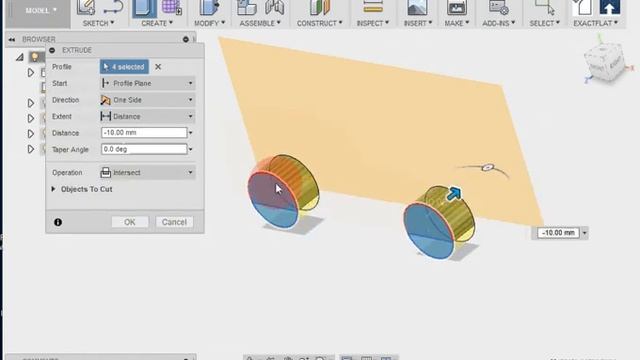640x360 pixels.
Task: Open the canvas distance field dropdown arrow
Action: point(584,233)
